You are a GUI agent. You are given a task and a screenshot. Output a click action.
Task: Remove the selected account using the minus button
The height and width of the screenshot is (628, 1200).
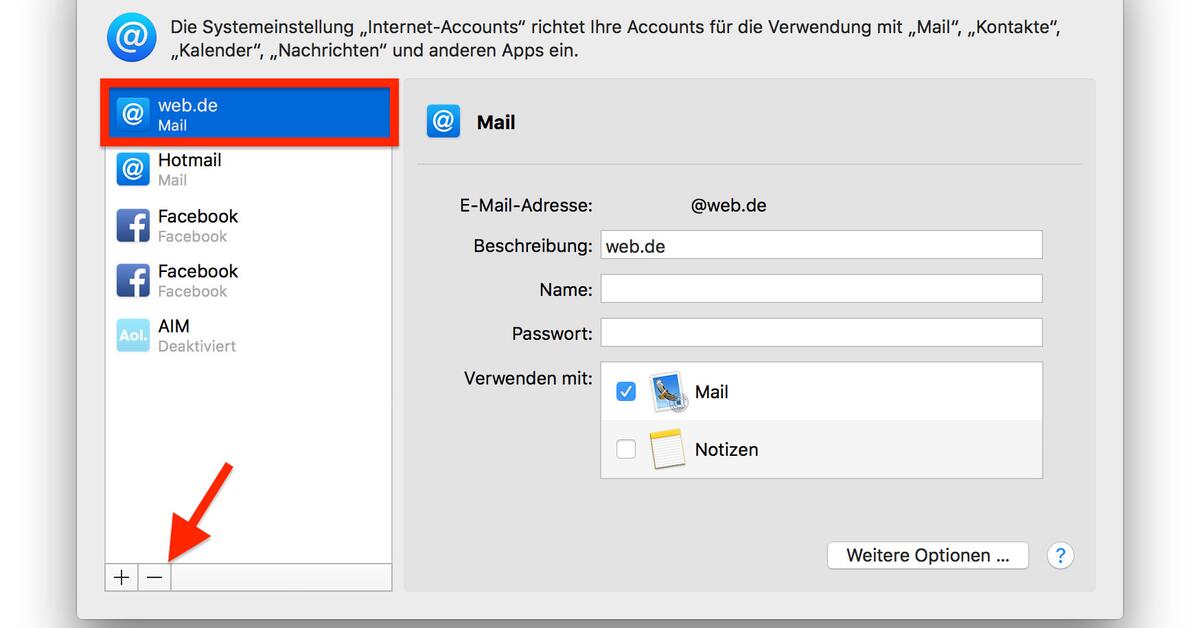(154, 577)
